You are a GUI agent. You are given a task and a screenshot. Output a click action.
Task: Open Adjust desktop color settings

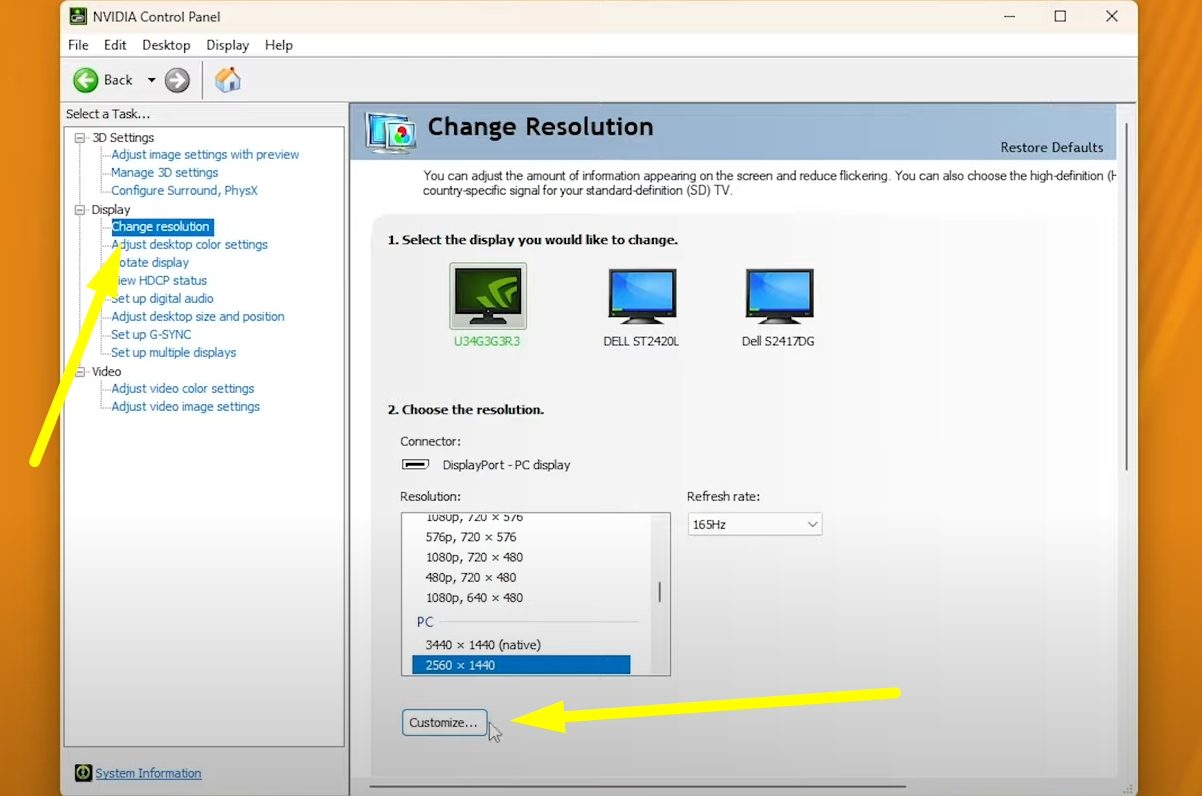point(189,245)
